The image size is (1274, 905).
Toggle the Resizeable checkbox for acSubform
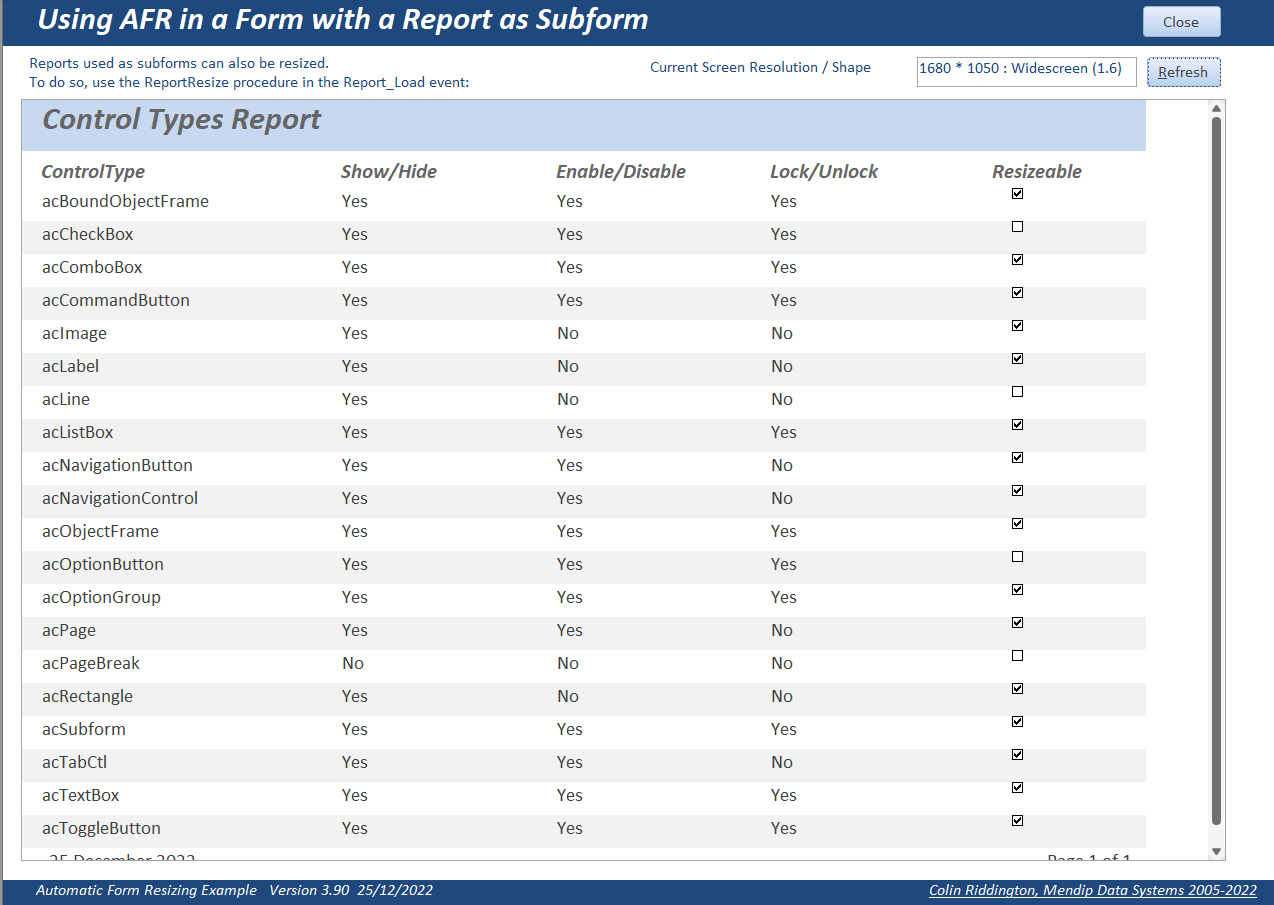[1017, 722]
